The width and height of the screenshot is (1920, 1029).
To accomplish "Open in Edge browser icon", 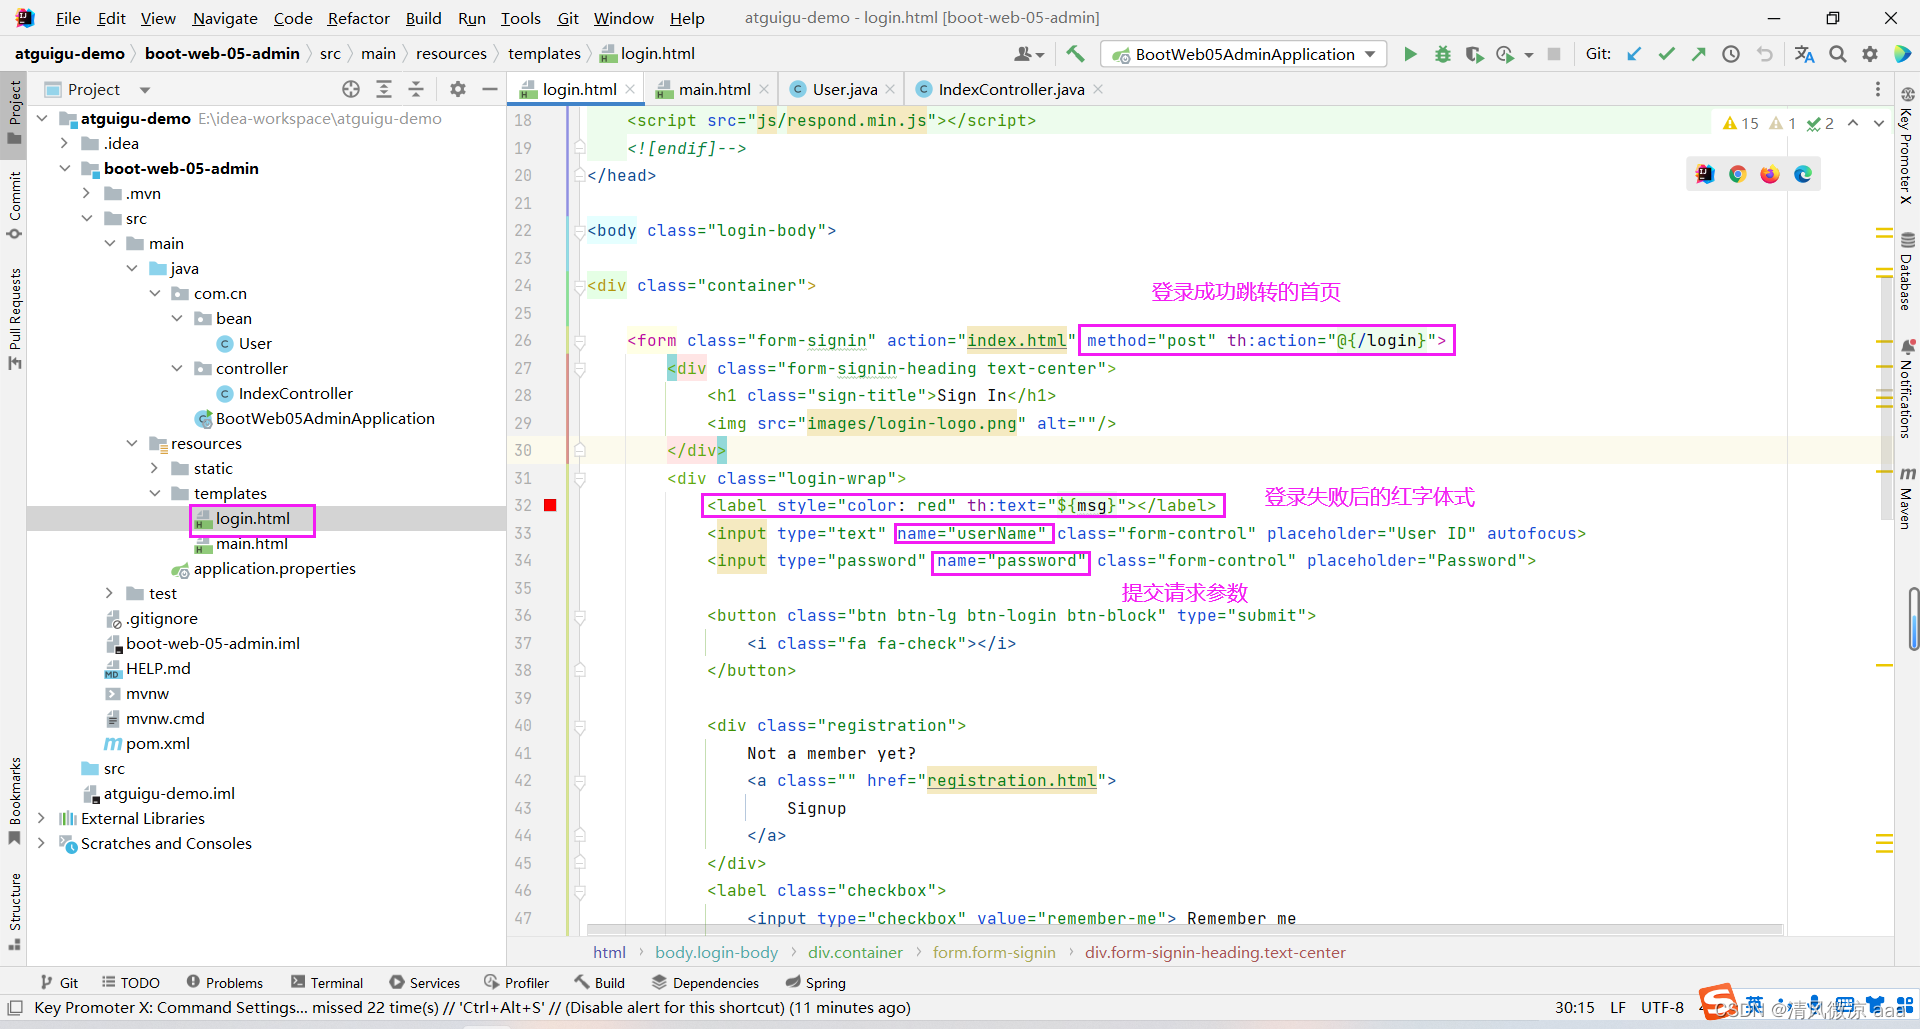I will pyautogui.click(x=1803, y=174).
